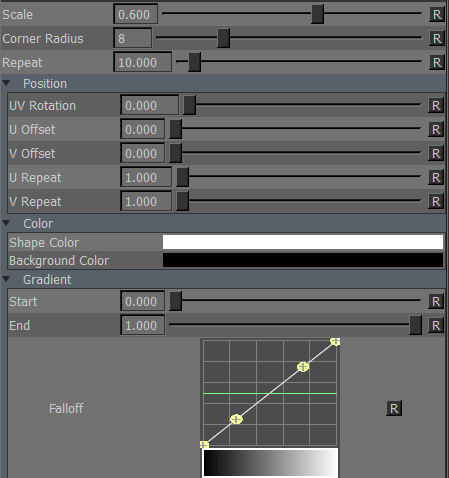The height and width of the screenshot is (478, 449).
Task: Select the lower-middle Falloff curve point
Action: [236, 419]
